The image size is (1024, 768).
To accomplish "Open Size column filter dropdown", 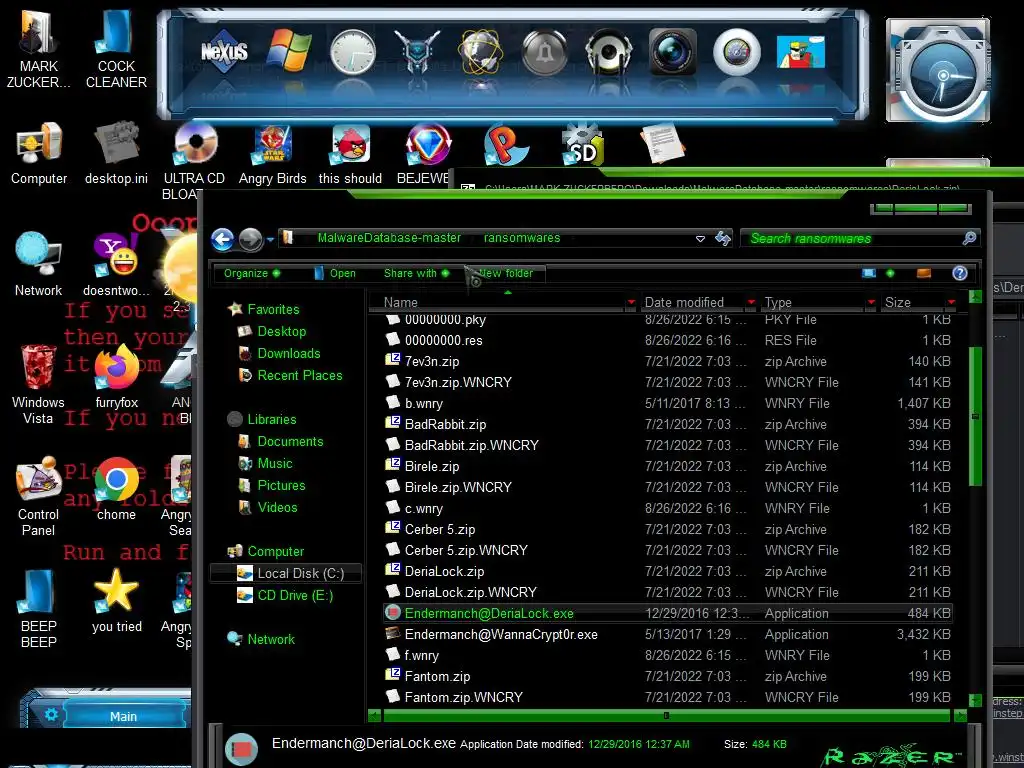I will pyautogui.click(x=952, y=302).
